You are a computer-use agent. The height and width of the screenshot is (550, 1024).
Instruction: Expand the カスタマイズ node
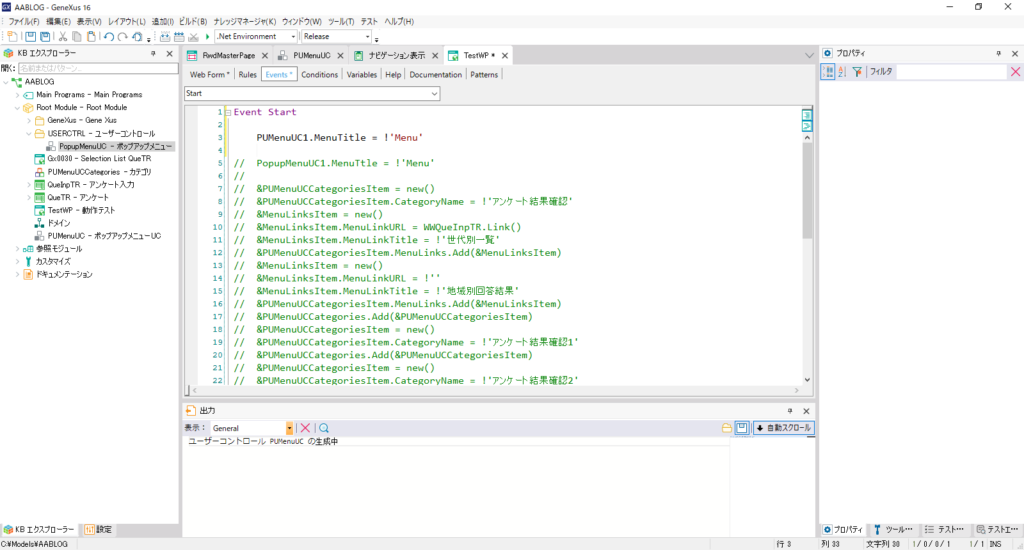coord(18,261)
